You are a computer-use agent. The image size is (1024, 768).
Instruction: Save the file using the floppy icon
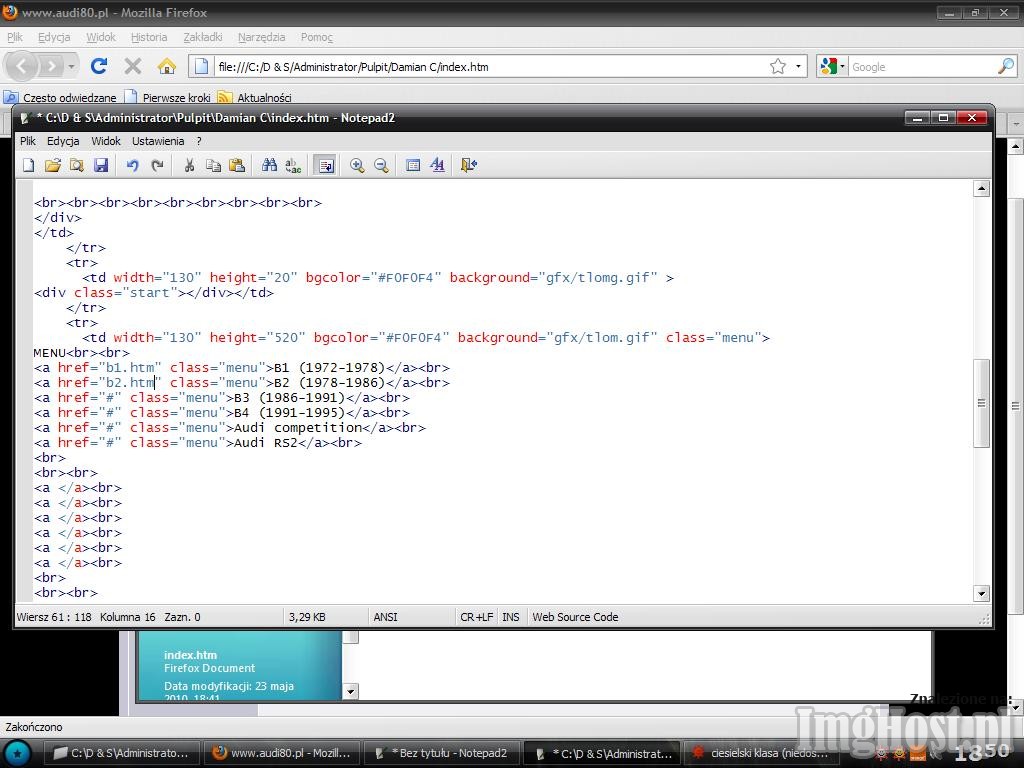(101, 165)
